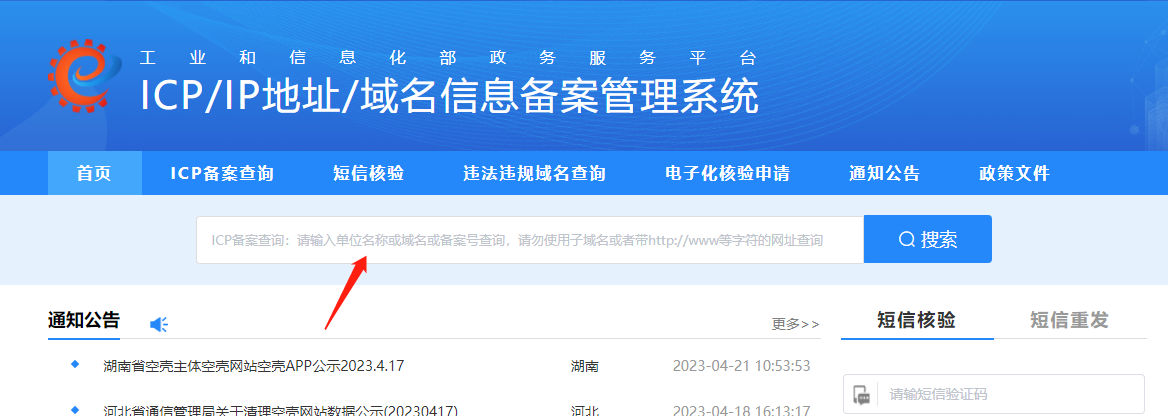Click the 通知公告 section heading

click(x=84, y=321)
